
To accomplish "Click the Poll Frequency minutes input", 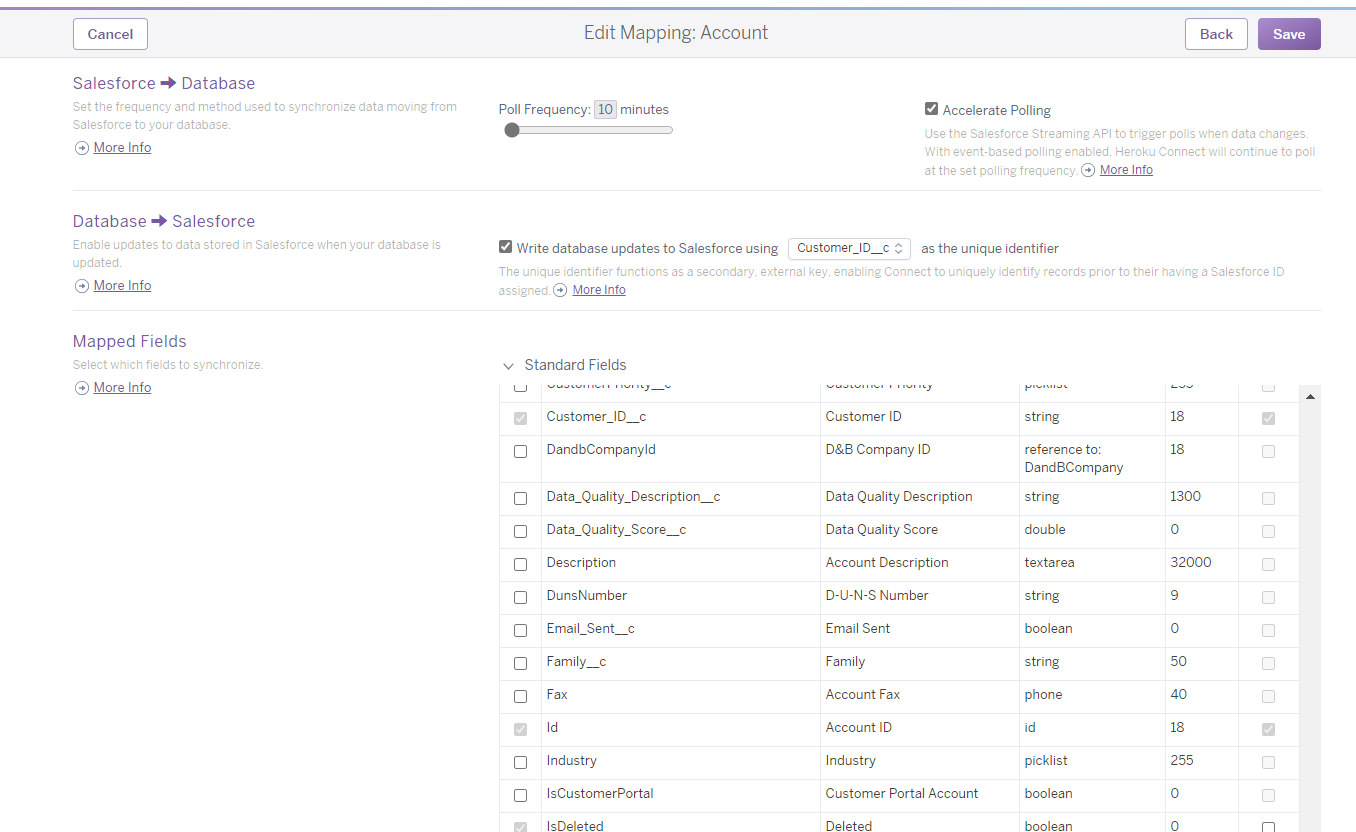I will tap(605, 110).
